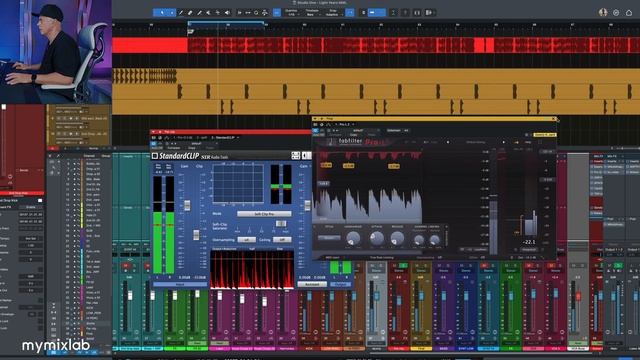Open StandardCLIP Mode selector Soft Clip Pro

click(264, 214)
